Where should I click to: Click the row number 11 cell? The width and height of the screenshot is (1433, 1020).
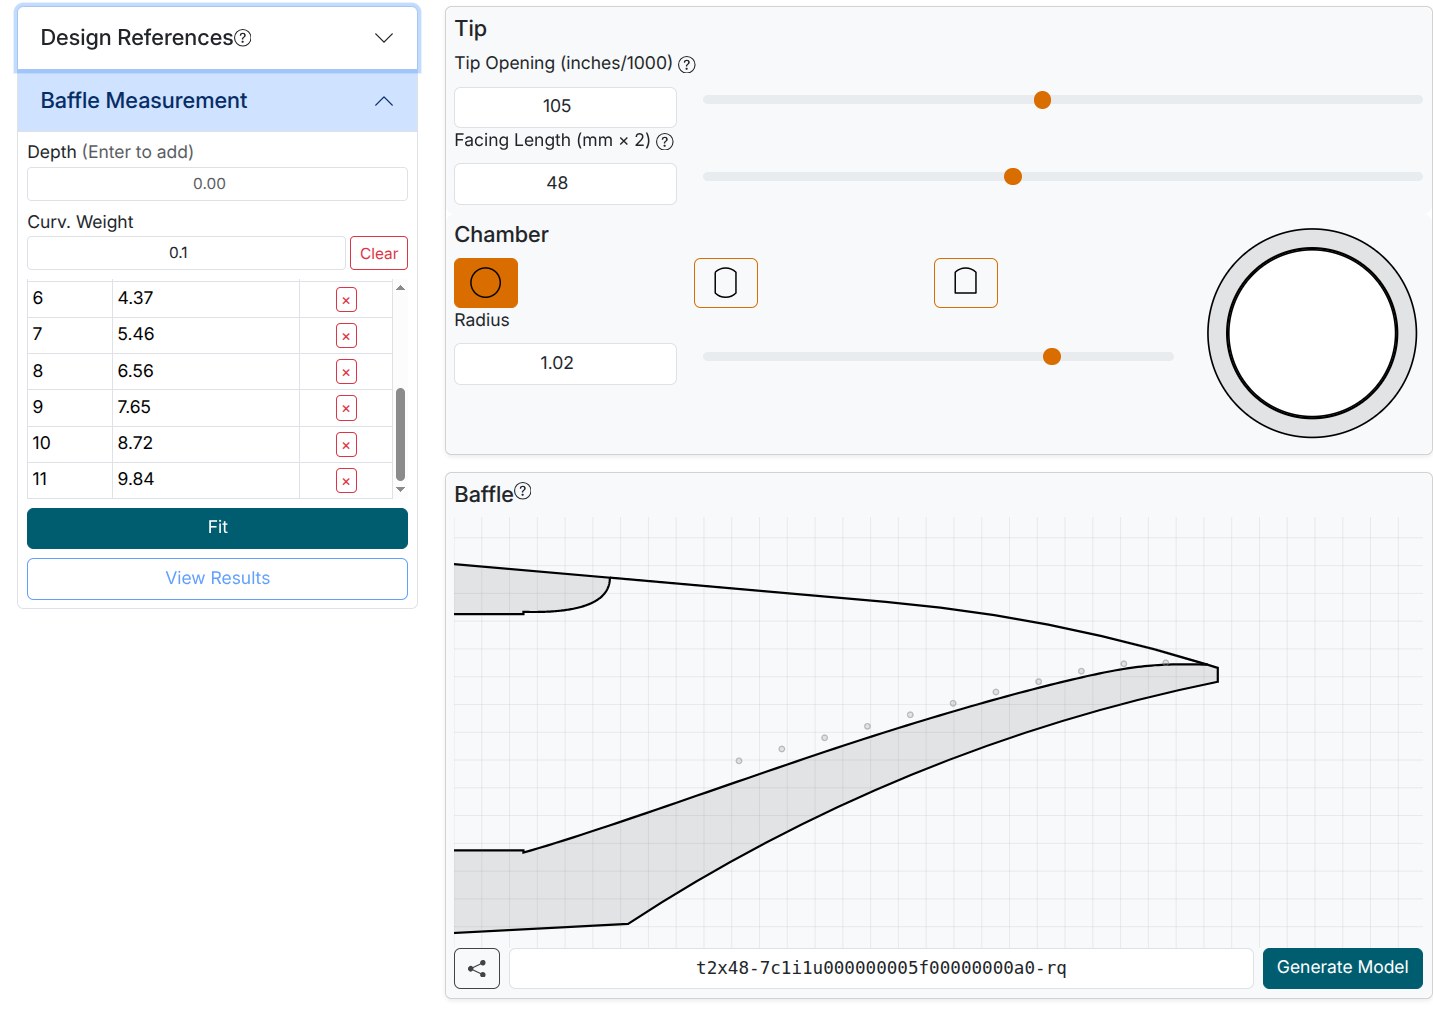click(x=70, y=480)
